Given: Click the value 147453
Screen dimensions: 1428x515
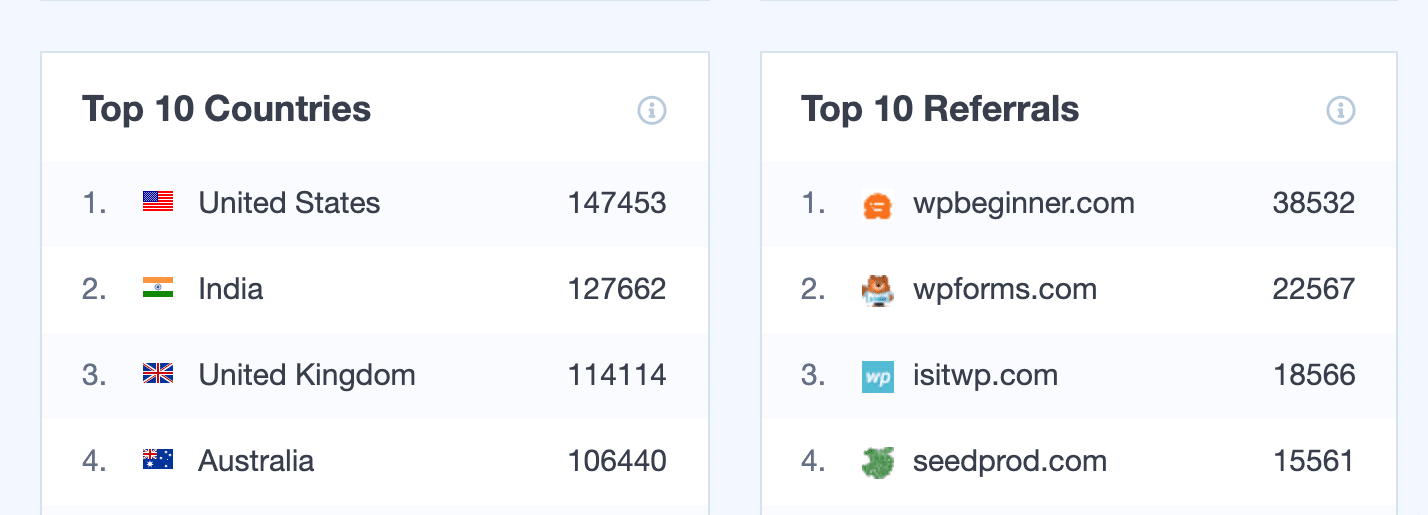Looking at the screenshot, I should click(x=617, y=203).
